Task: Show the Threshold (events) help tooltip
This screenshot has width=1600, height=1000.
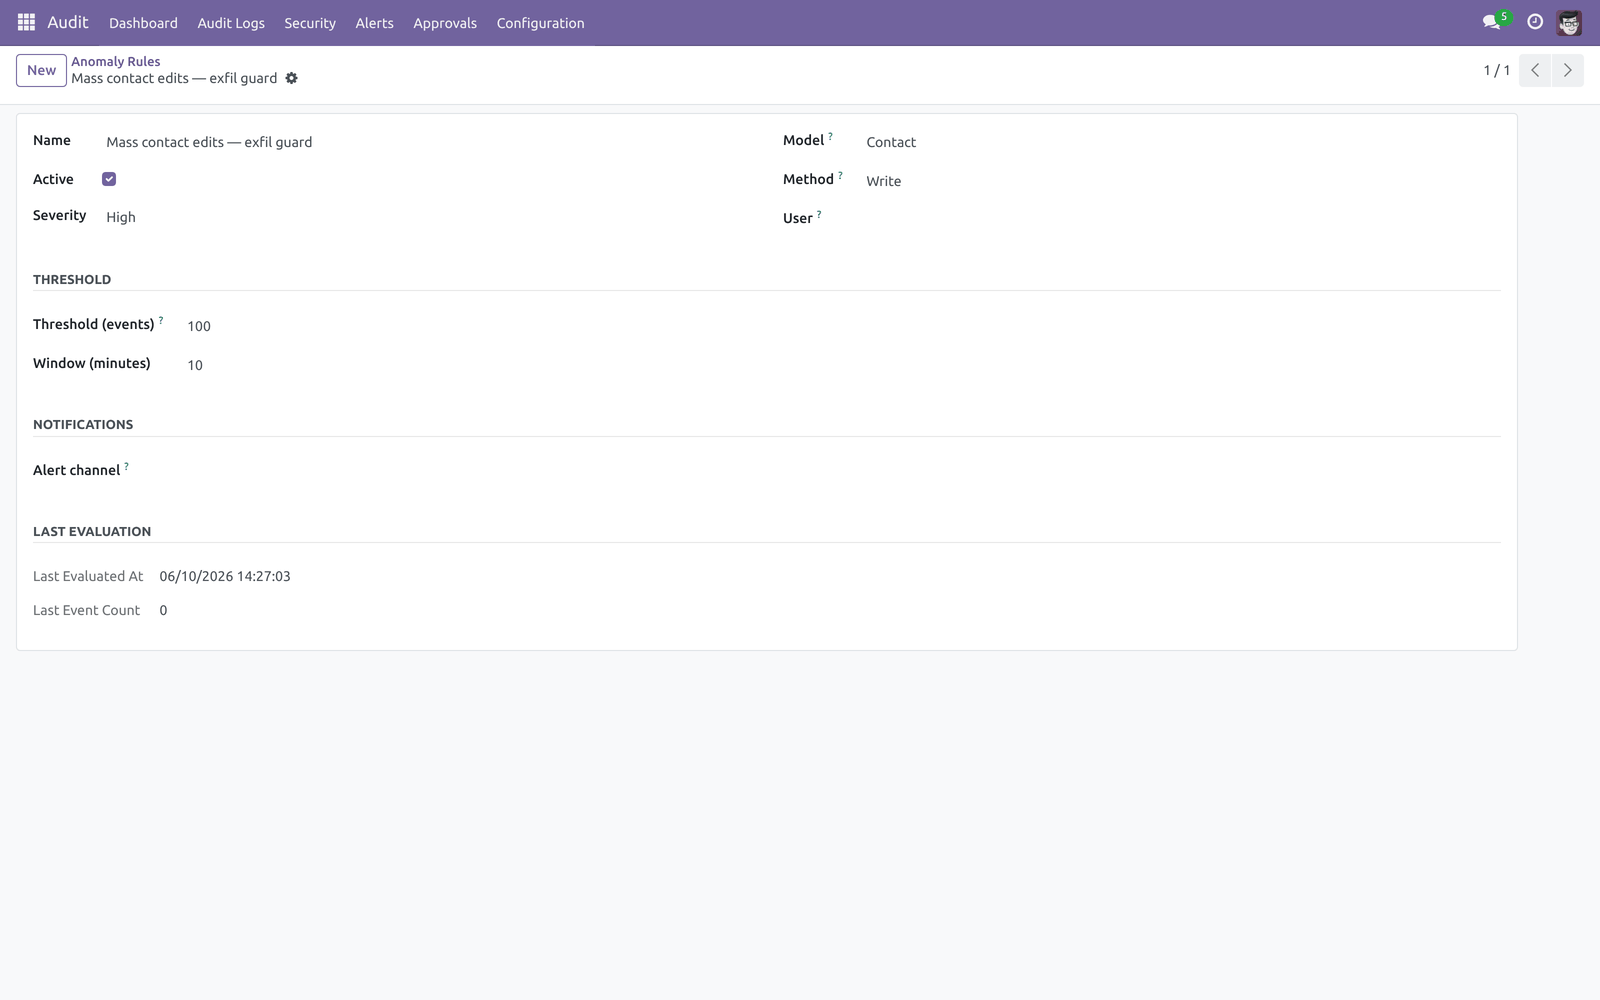Action: click(x=161, y=320)
